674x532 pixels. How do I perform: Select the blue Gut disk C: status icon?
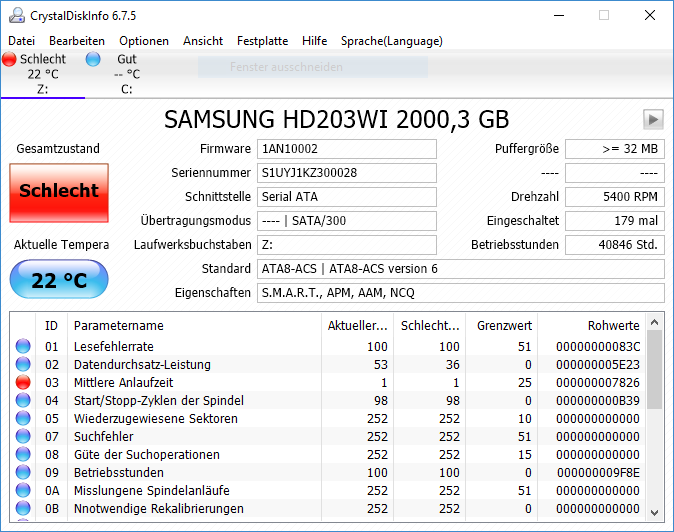93,59
